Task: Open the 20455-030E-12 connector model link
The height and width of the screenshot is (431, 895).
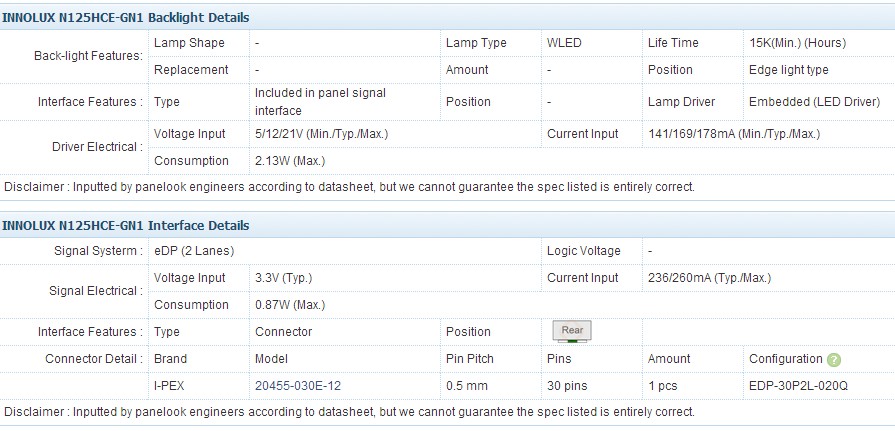Action: pyautogui.click(x=298, y=386)
